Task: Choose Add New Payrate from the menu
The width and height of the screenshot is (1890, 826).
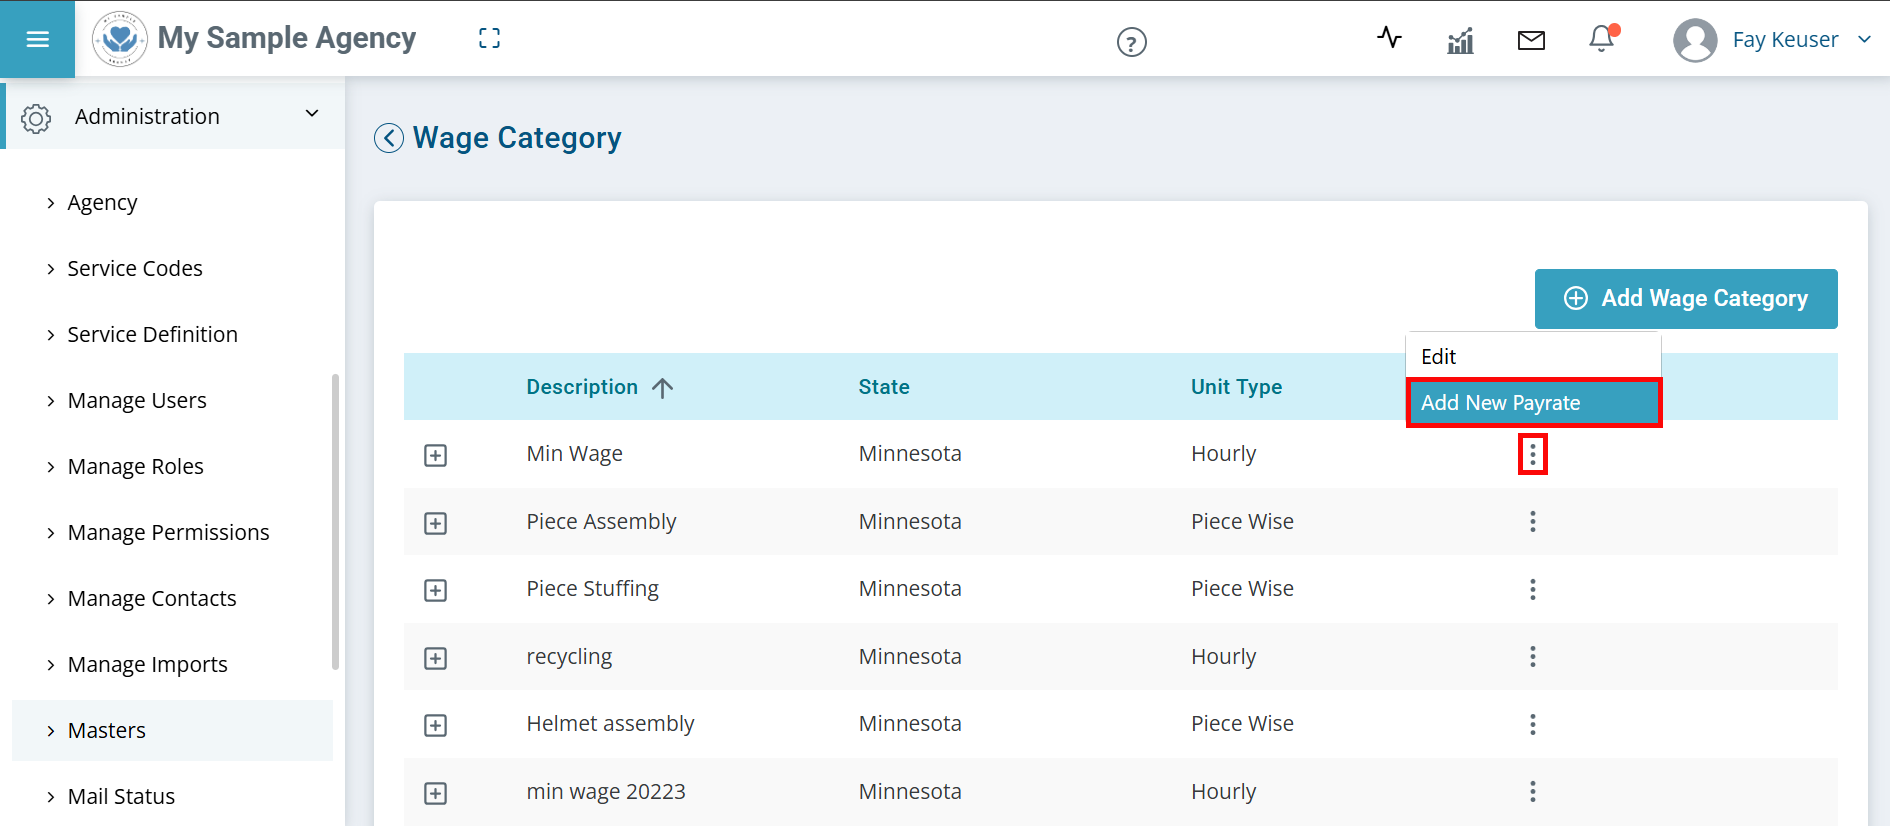Action: [x=1533, y=402]
